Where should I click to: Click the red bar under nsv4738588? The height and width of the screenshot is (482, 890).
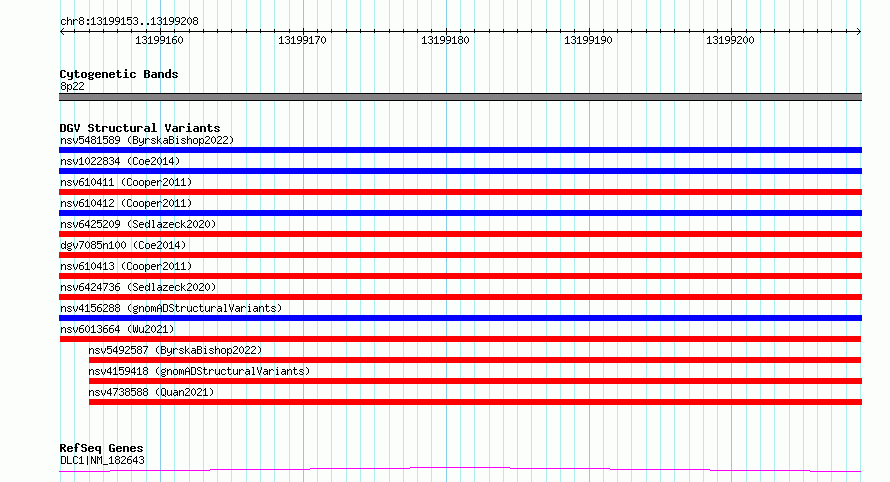point(476,402)
